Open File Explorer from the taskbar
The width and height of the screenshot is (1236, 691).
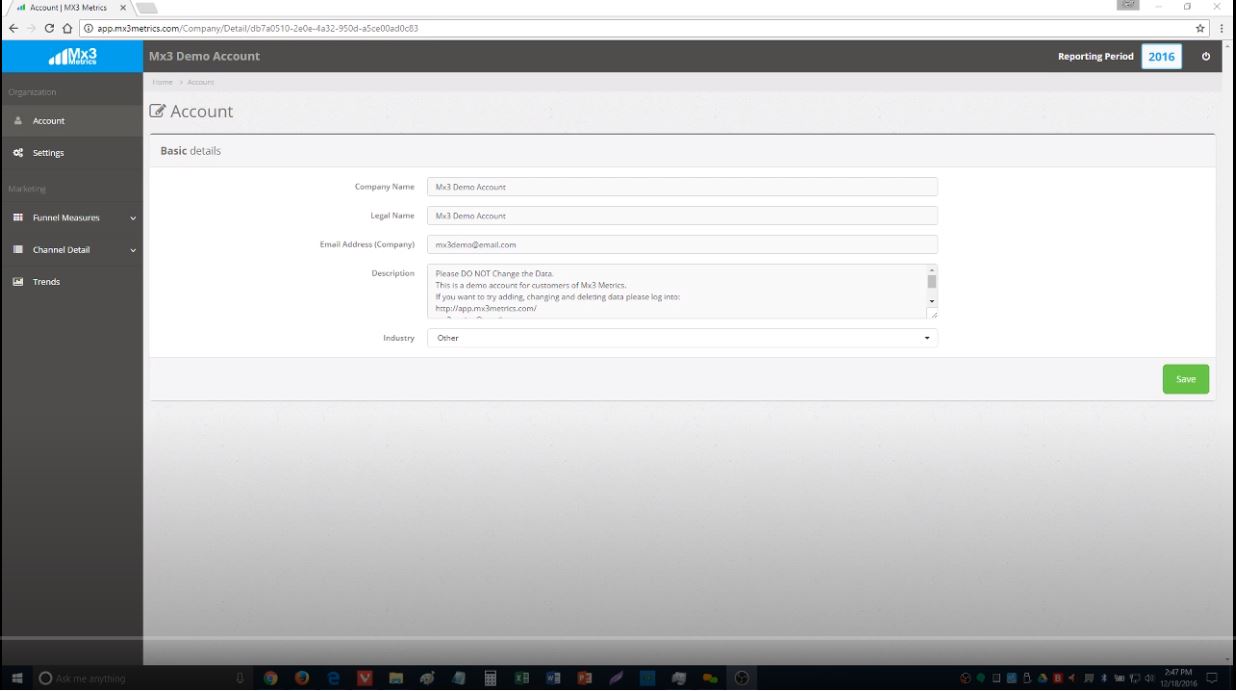click(x=396, y=678)
